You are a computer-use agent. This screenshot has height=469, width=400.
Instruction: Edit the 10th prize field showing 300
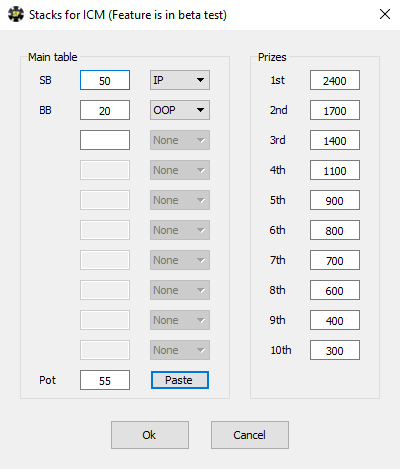tap(335, 350)
